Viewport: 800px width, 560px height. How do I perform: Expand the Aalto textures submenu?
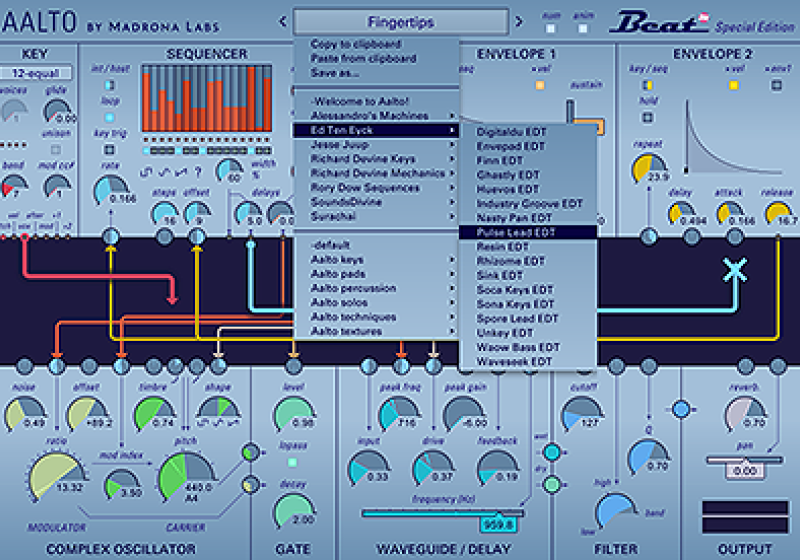[x=377, y=331]
